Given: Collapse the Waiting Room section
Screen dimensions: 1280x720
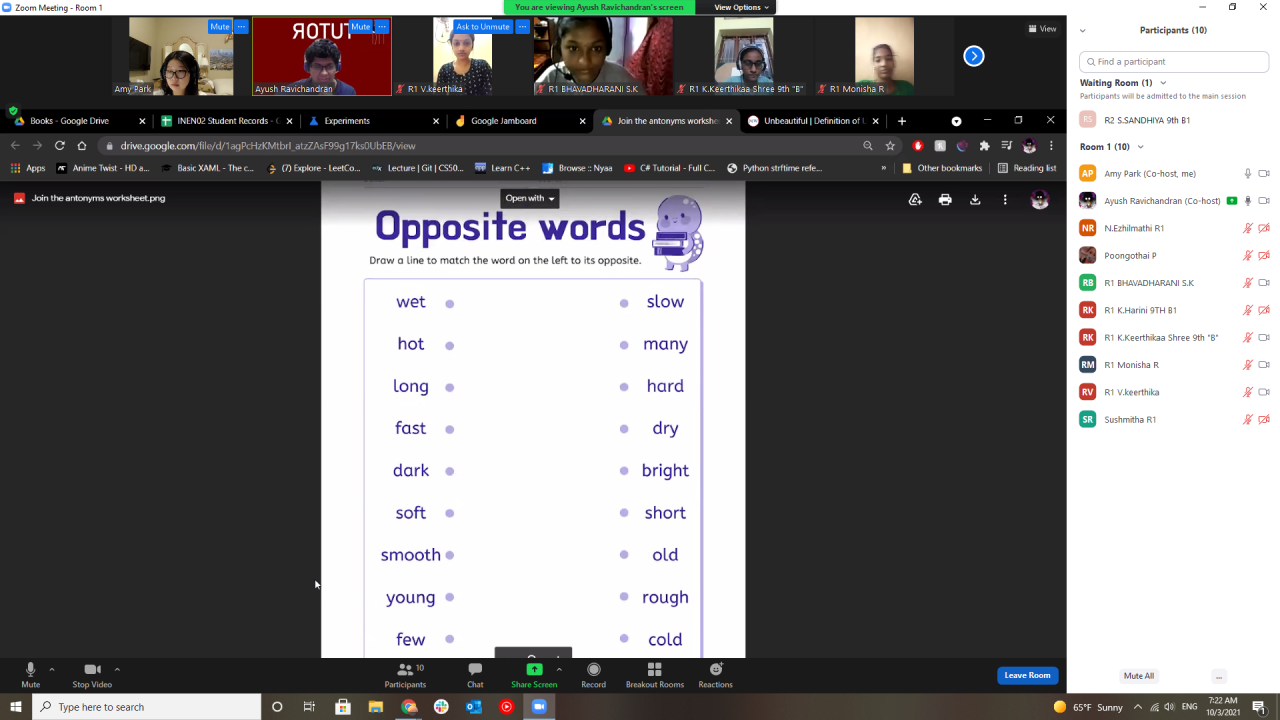Looking at the screenshot, I should [1163, 83].
